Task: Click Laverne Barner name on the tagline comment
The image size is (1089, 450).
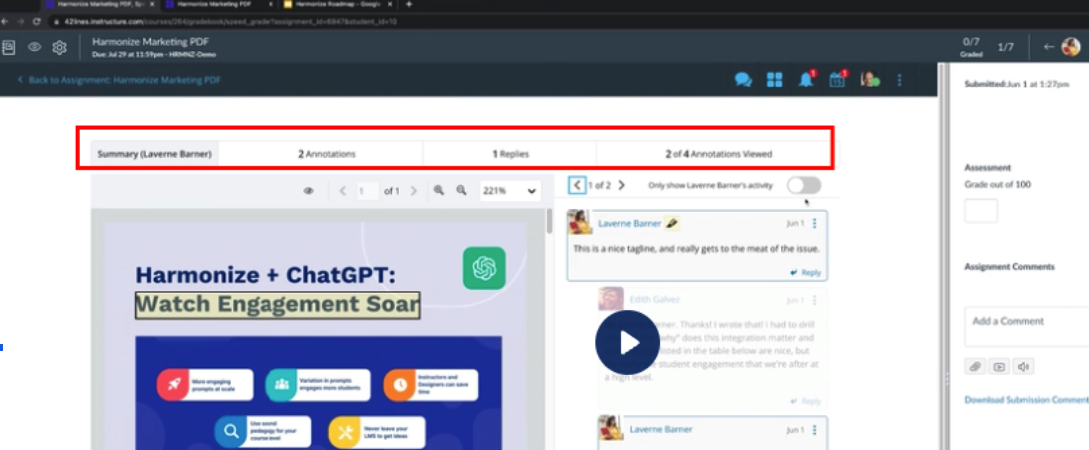Action: [x=629, y=224]
